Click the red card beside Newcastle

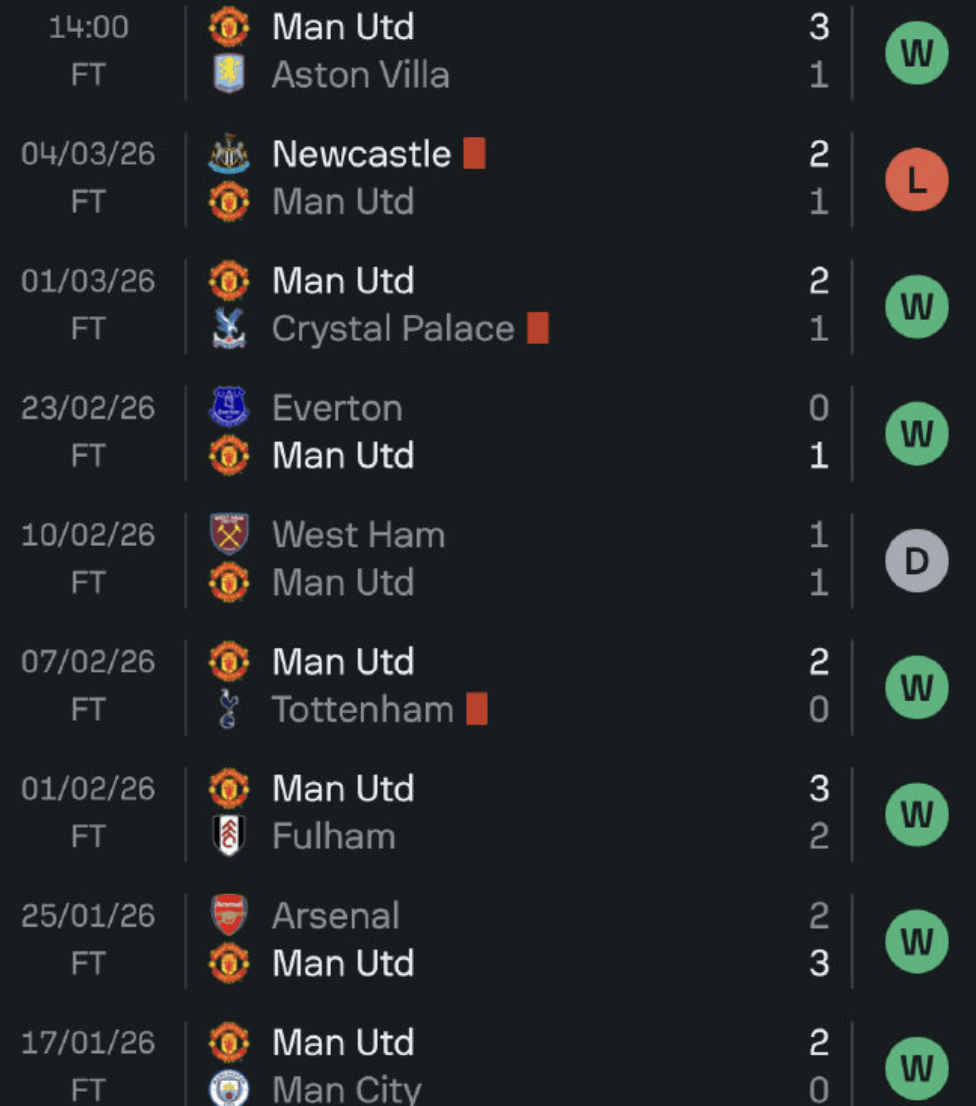point(474,154)
